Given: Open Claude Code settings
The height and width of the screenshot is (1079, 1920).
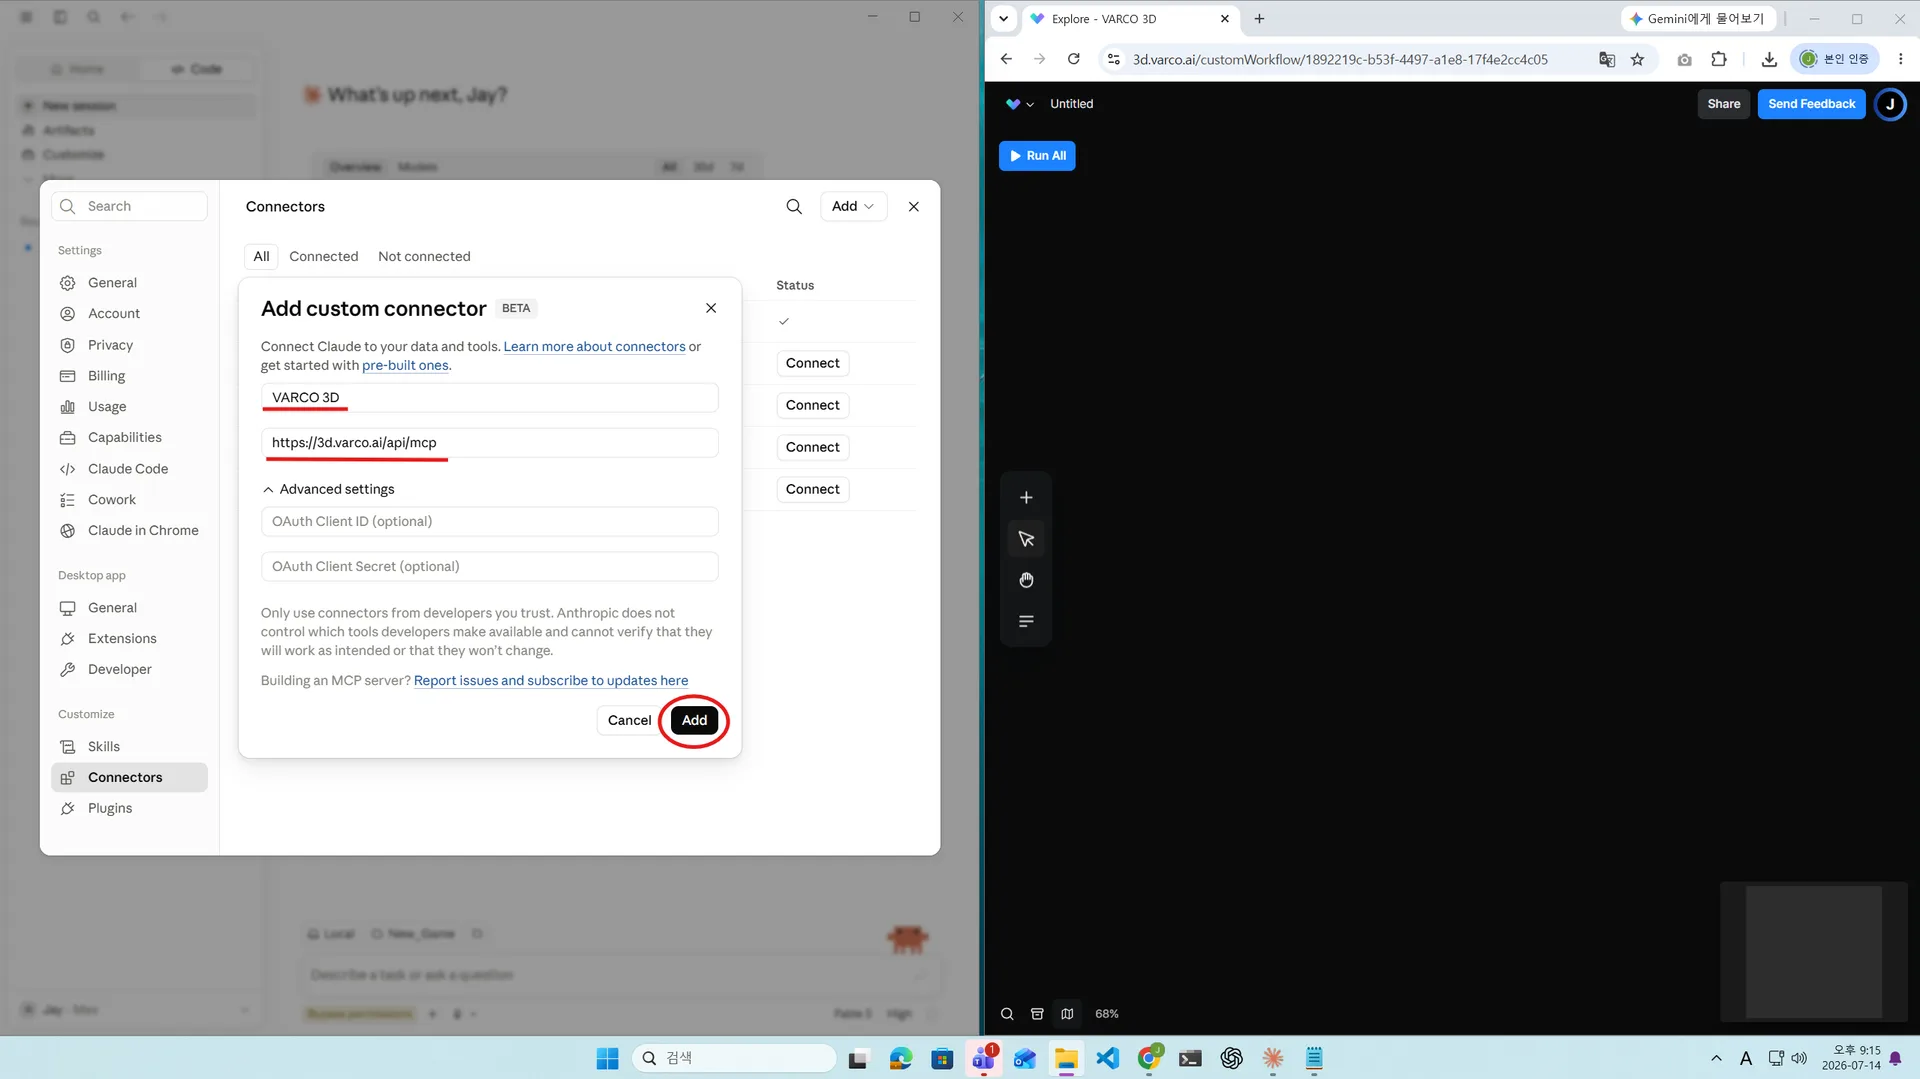Looking at the screenshot, I should click(x=129, y=469).
